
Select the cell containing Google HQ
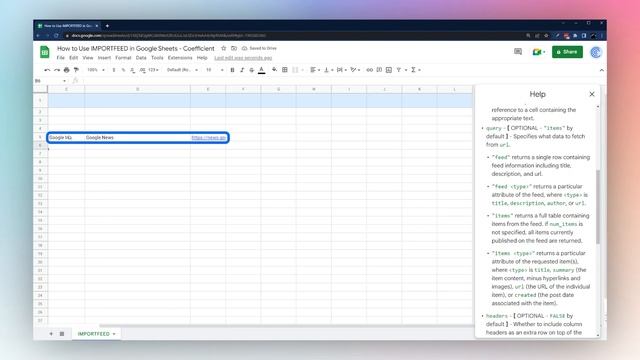pyautogui.click(x=66, y=138)
